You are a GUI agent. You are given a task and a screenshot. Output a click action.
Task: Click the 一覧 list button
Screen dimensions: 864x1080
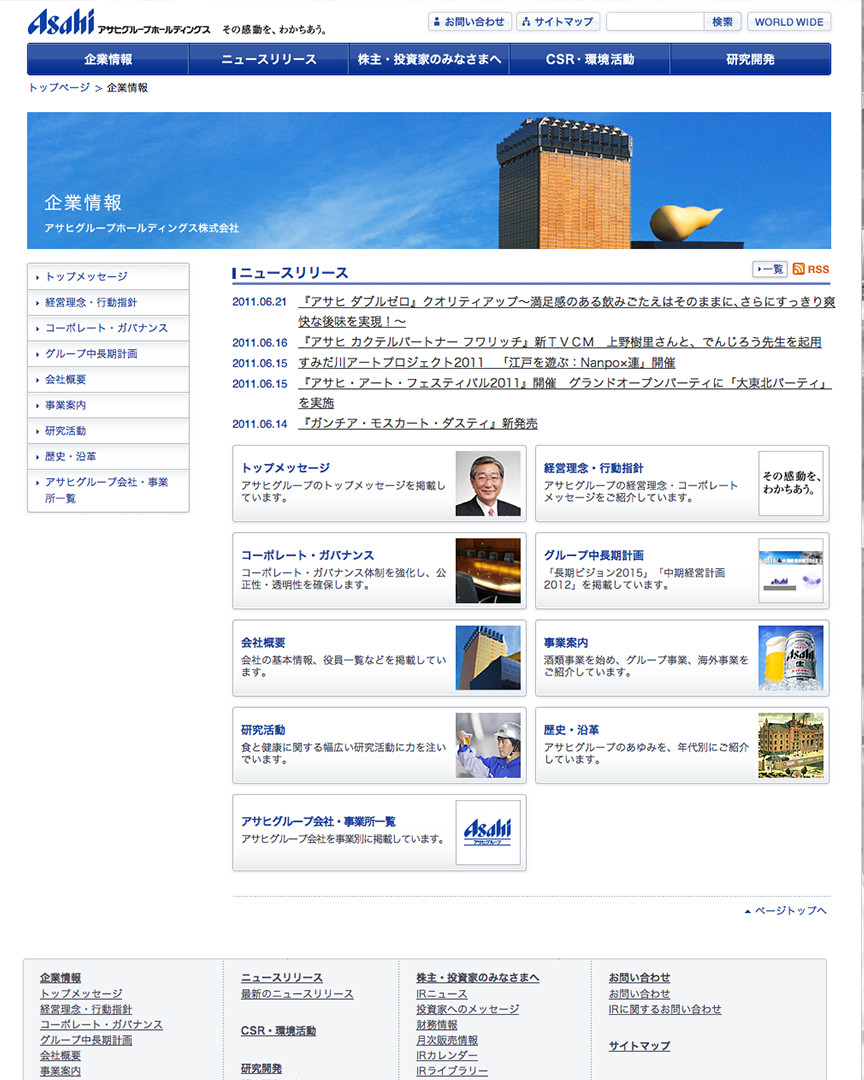point(770,269)
